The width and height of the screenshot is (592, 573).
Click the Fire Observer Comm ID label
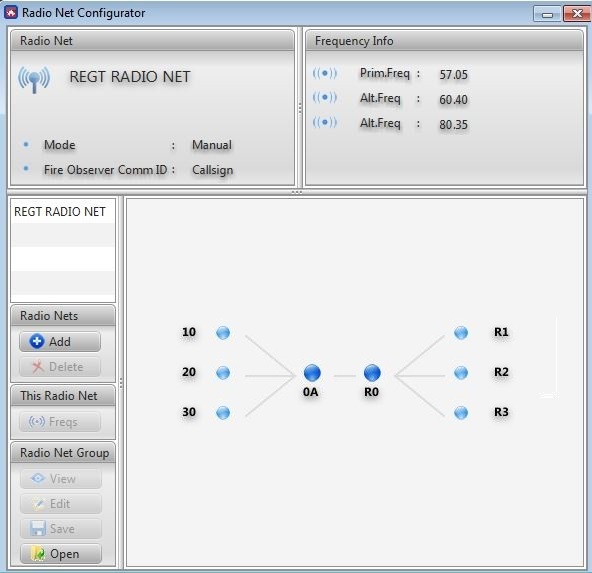(x=105, y=170)
